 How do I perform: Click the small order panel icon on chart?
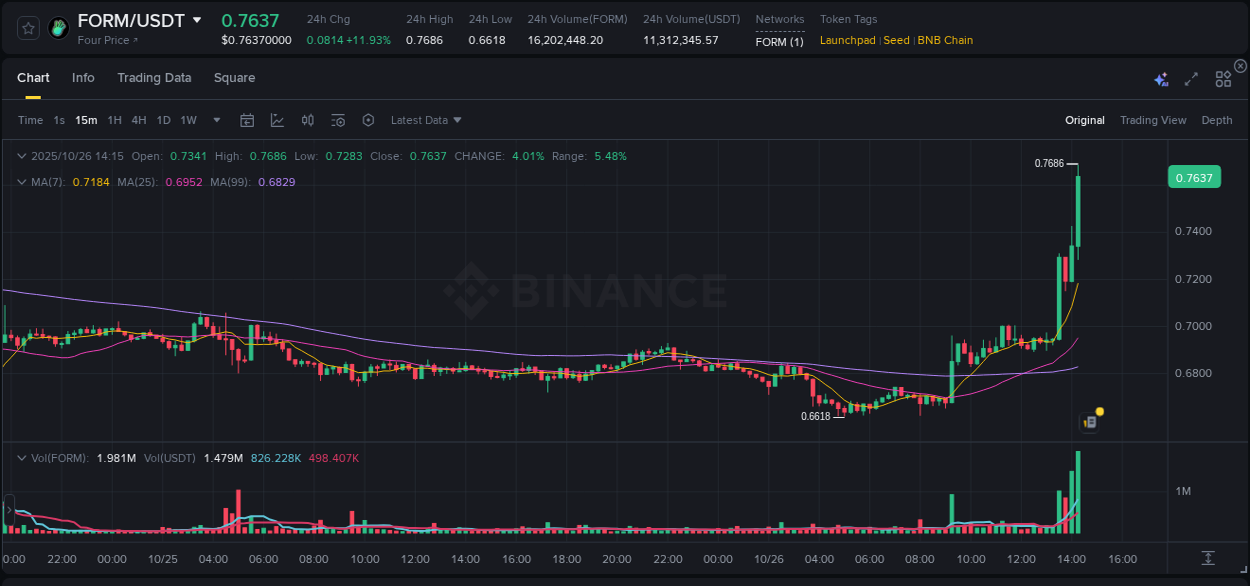(1089, 422)
